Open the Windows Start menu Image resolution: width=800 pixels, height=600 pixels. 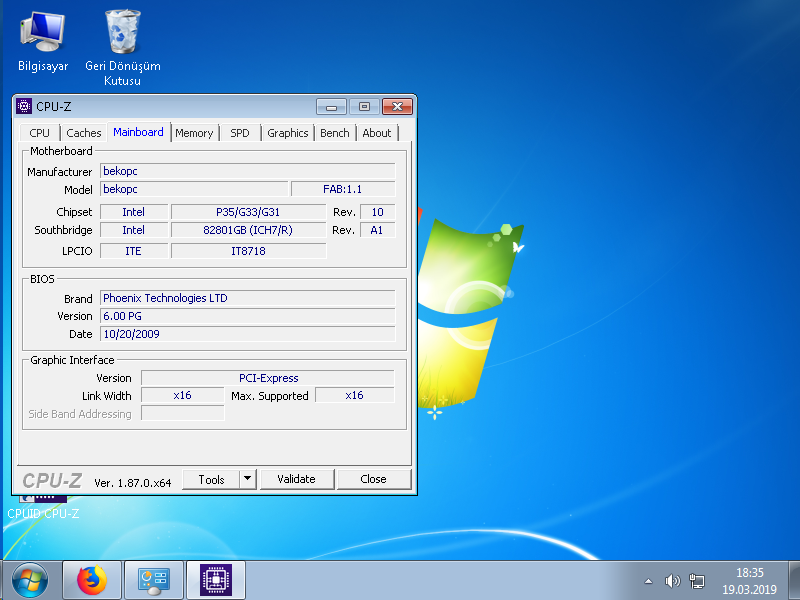[x=30, y=580]
